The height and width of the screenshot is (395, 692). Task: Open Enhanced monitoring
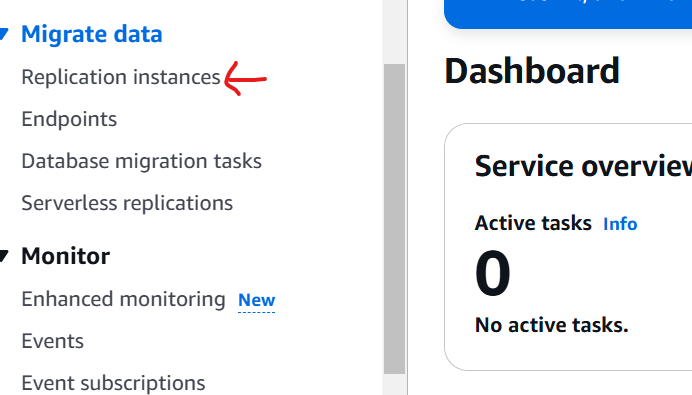click(x=124, y=299)
